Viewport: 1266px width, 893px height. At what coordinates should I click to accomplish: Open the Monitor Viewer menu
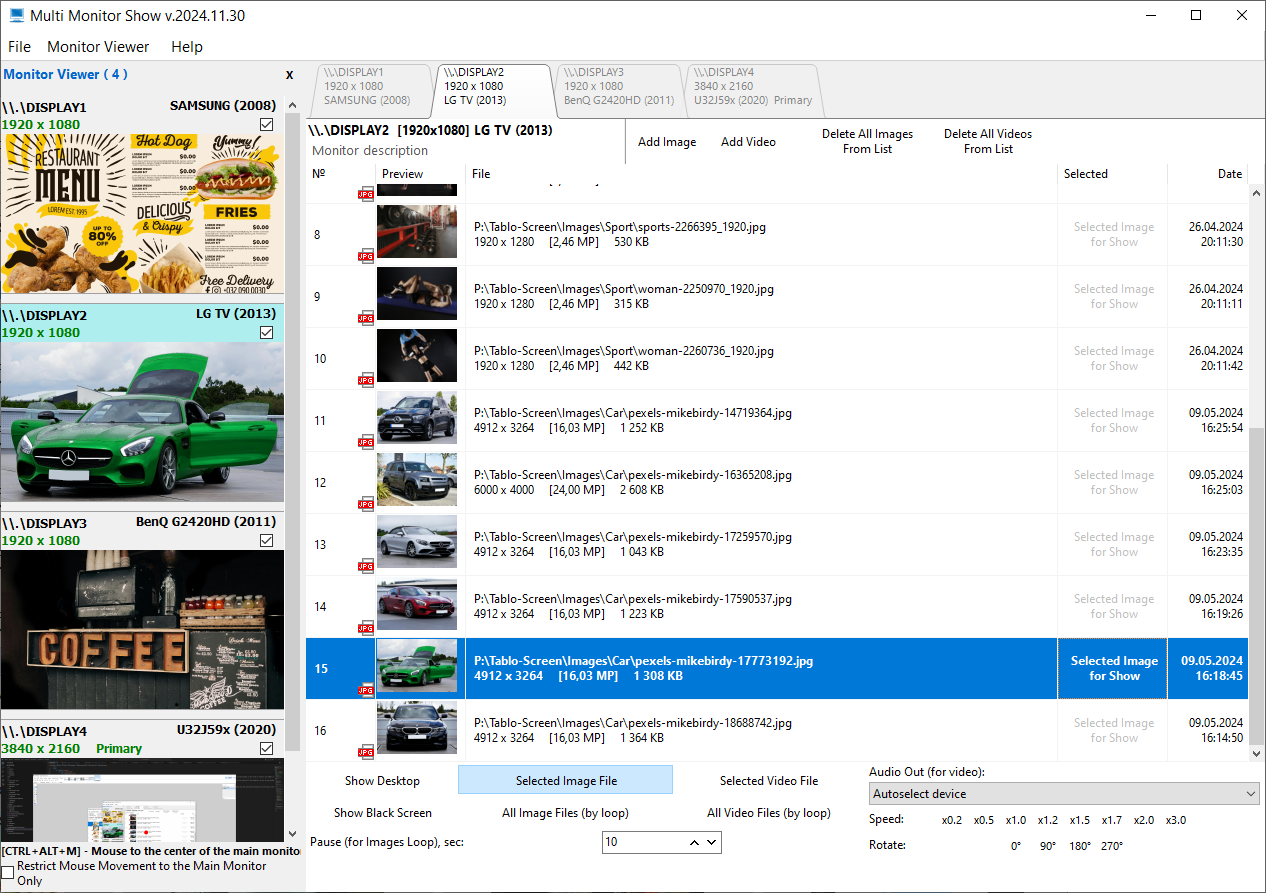[x=98, y=47]
